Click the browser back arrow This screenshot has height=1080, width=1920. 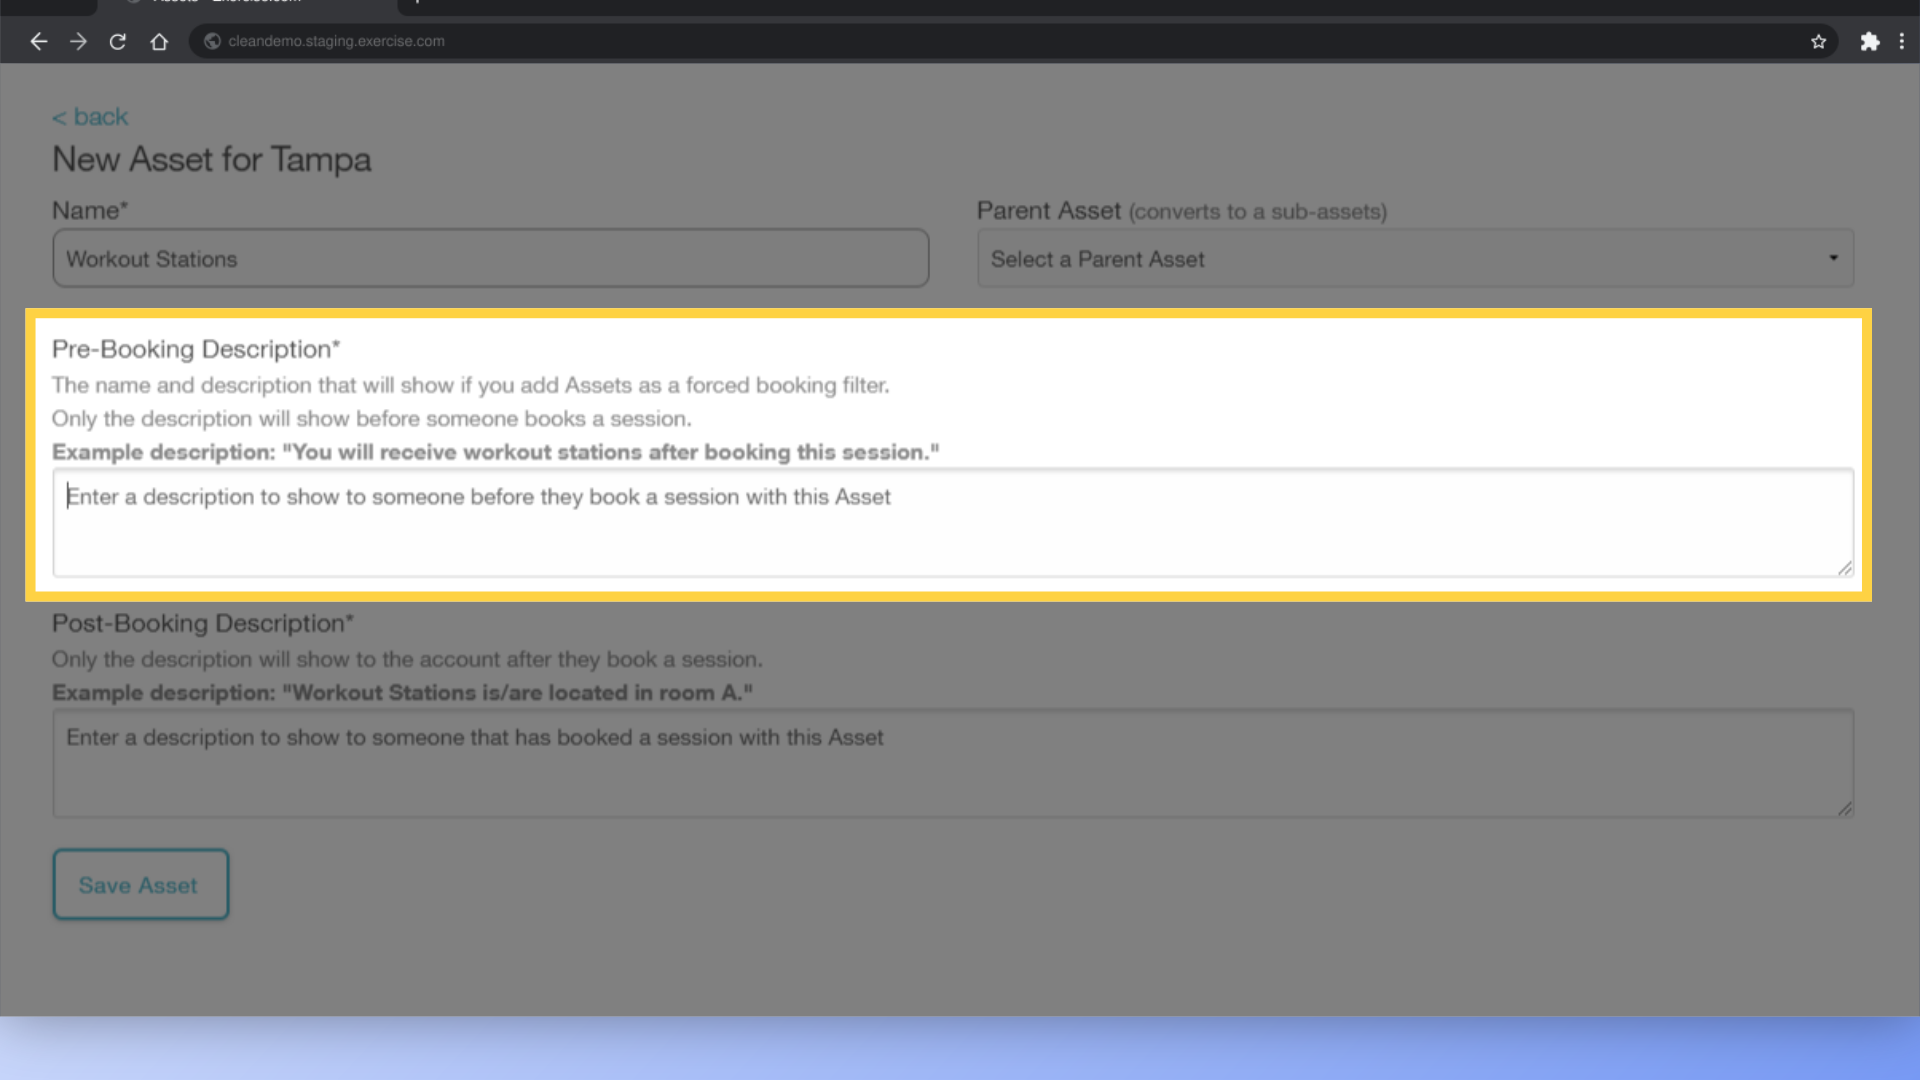[39, 41]
